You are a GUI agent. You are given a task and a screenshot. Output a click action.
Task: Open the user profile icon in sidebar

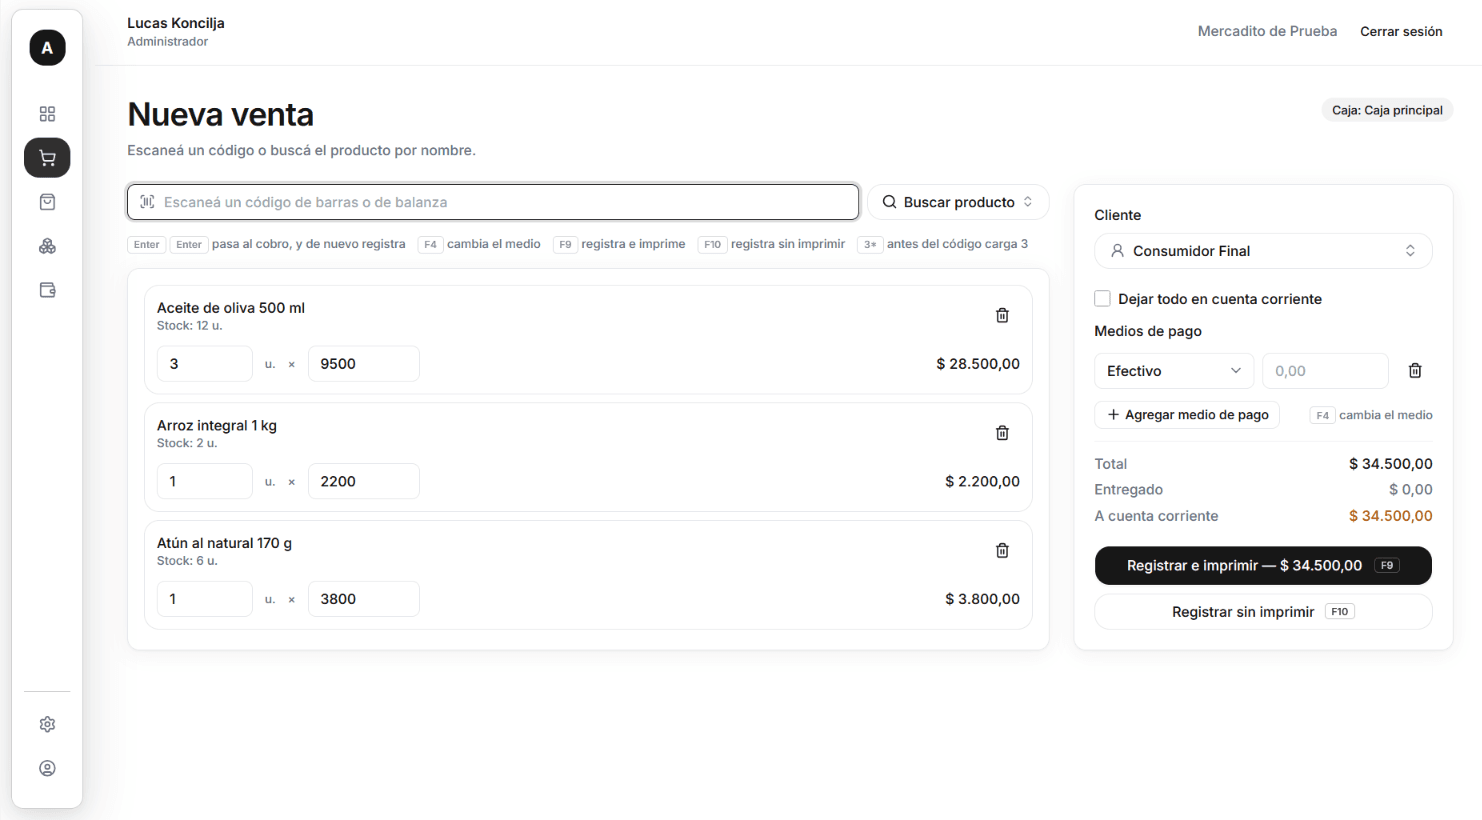click(x=47, y=768)
